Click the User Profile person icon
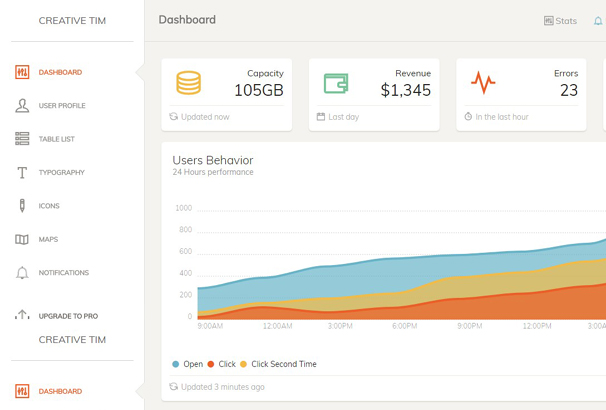 coord(22,105)
